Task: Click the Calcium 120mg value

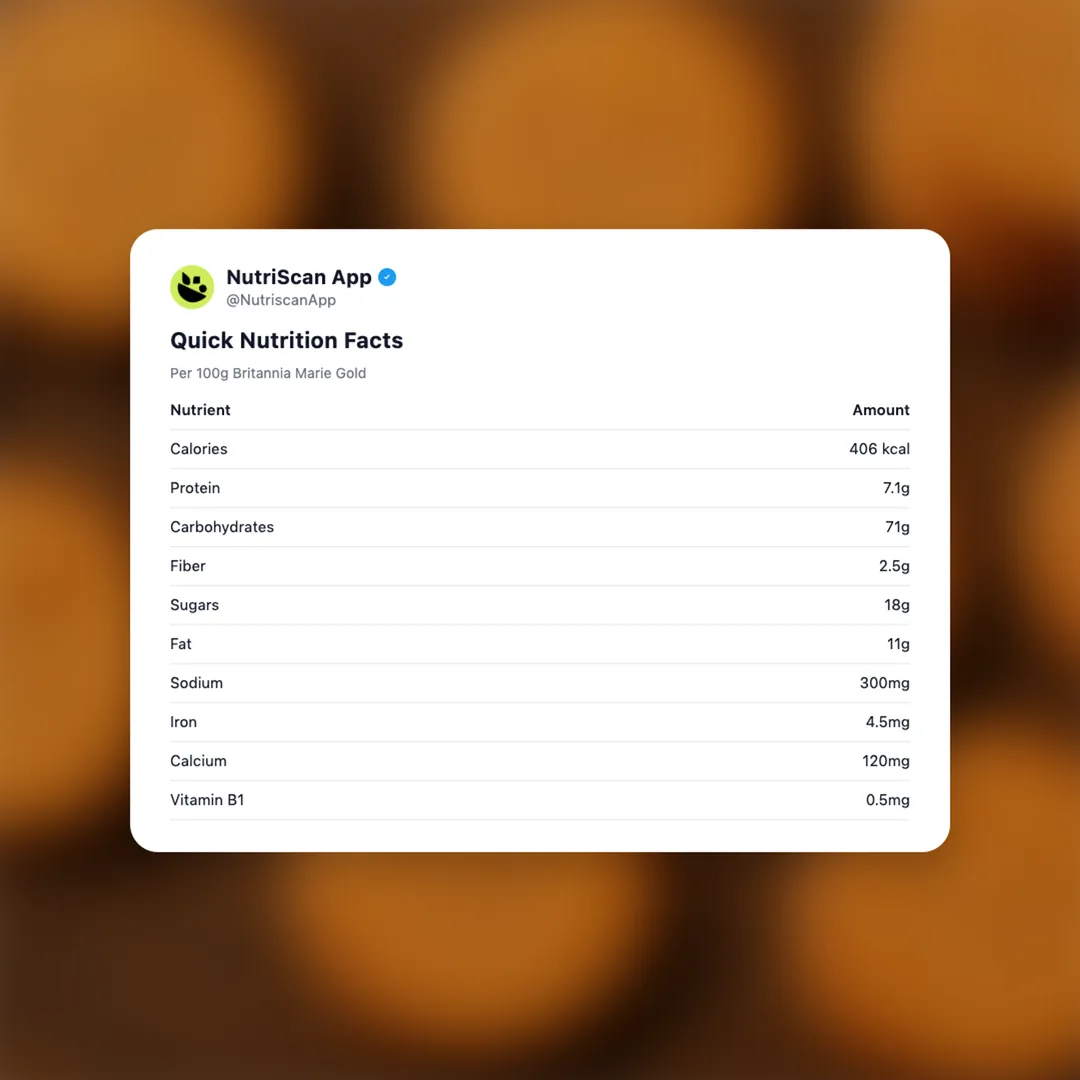Action: click(x=885, y=761)
